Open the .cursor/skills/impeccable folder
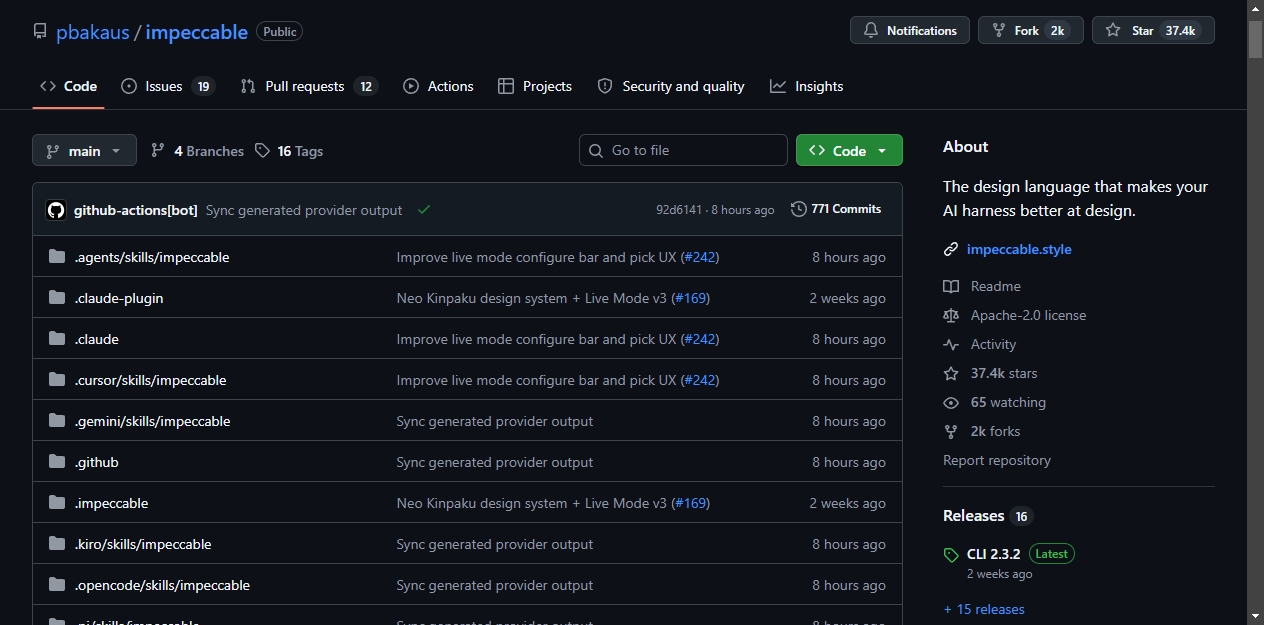The height and width of the screenshot is (625, 1264). [151, 380]
